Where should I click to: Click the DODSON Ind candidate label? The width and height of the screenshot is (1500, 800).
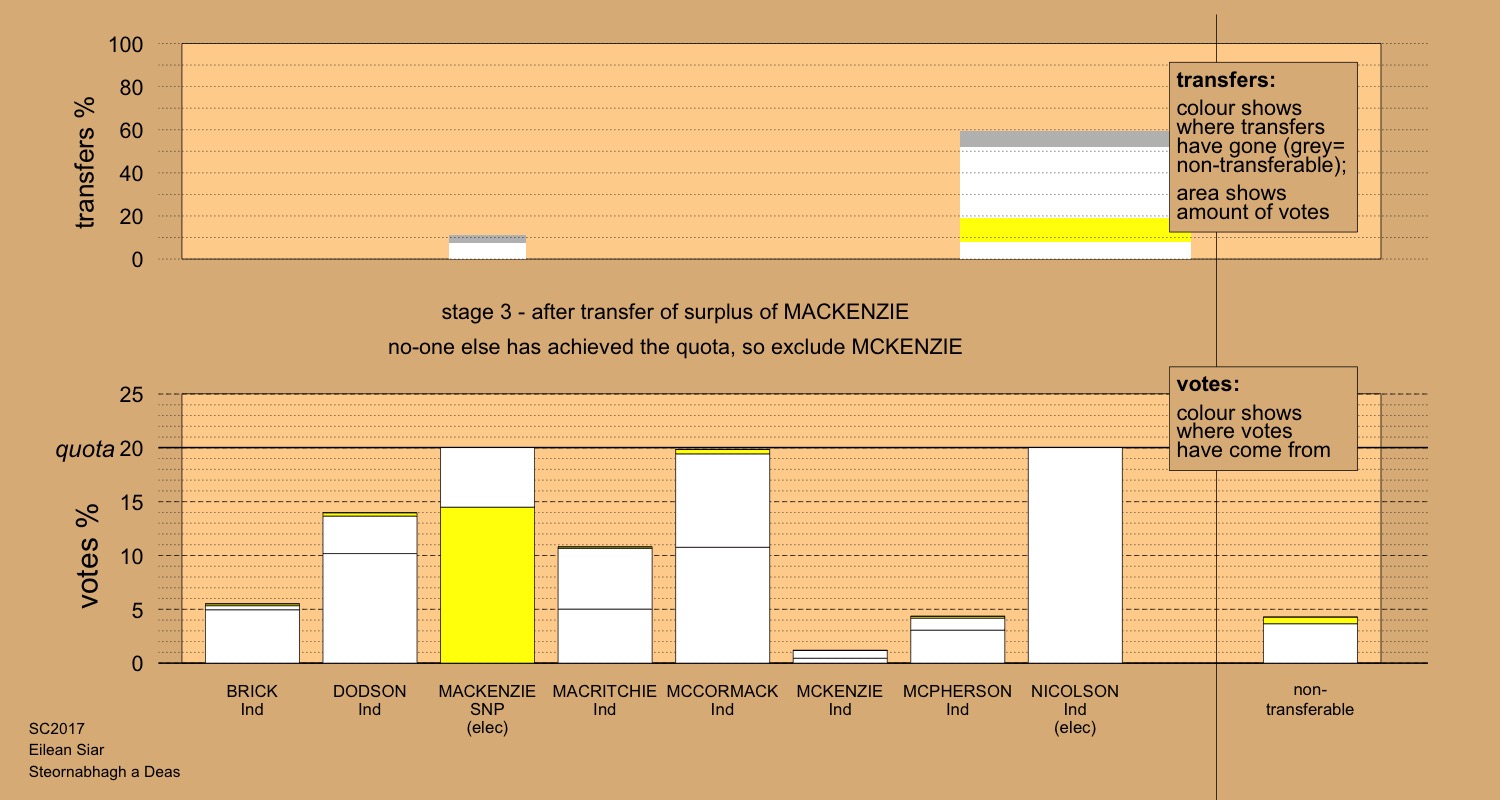click(370, 700)
